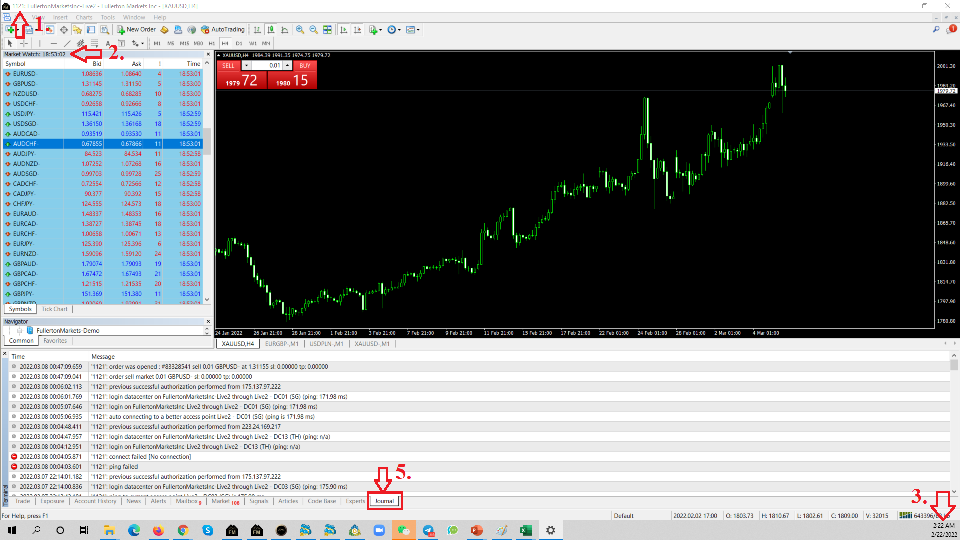
Task: Select the AUDCHF row in Market Watch
Action: (x=103, y=144)
